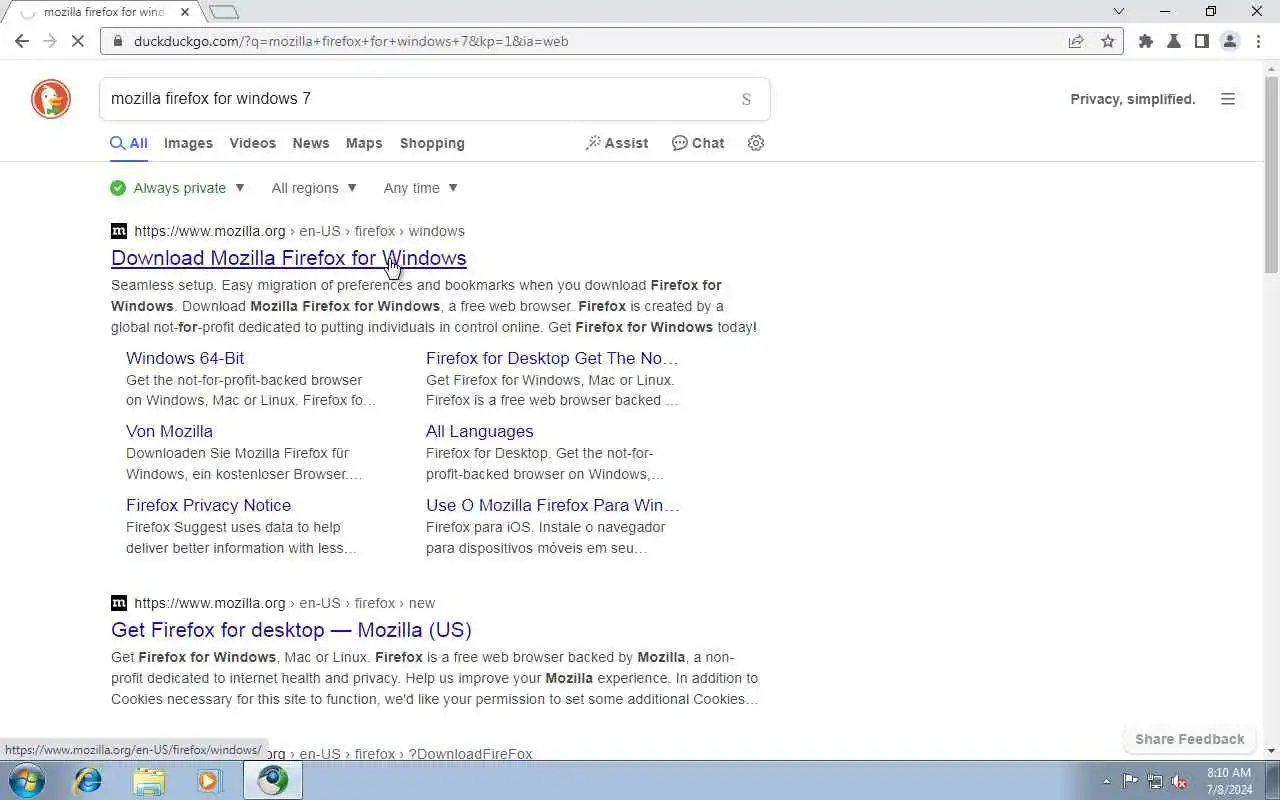Click the Chrome profile avatar

(x=1230, y=41)
